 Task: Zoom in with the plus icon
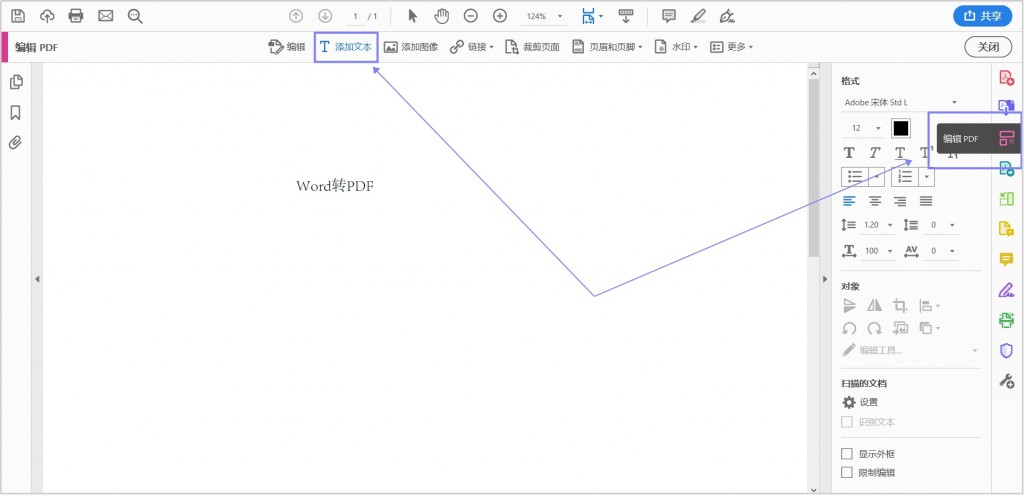(500, 16)
